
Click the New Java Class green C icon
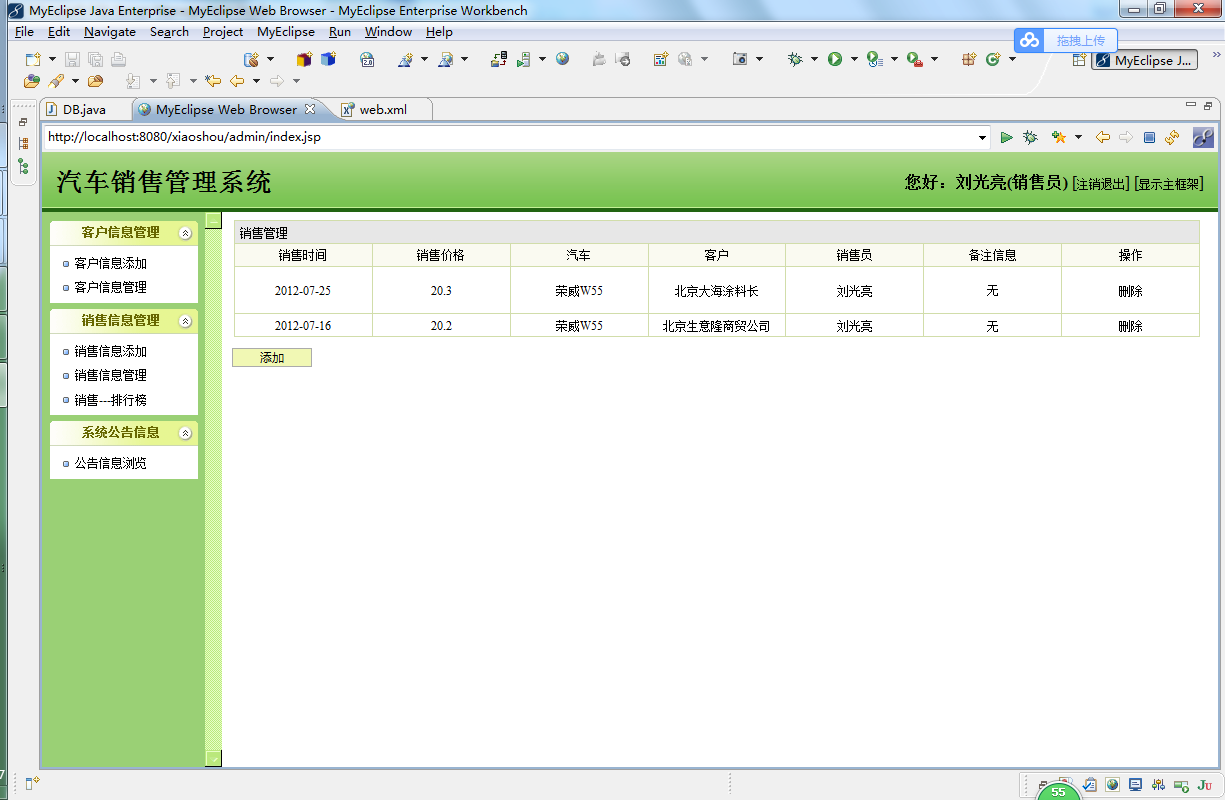coord(993,60)
